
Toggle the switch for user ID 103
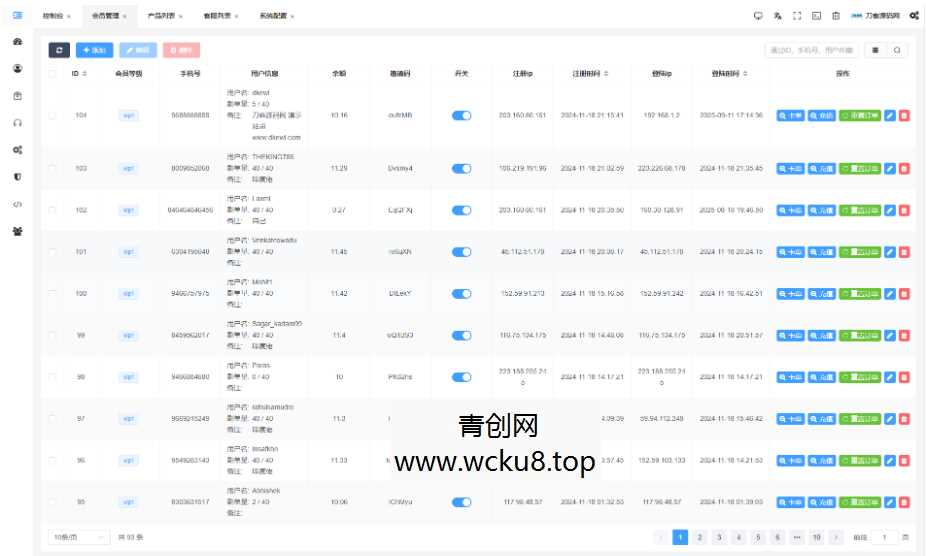461,168
